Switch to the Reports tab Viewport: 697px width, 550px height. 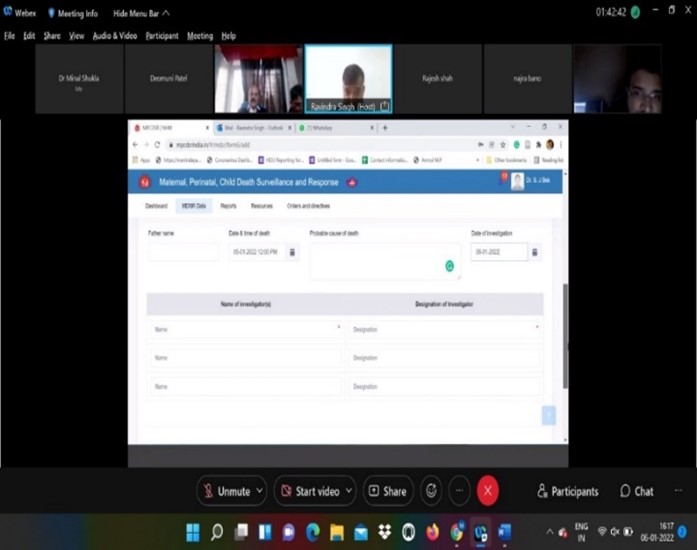point(228,205)
